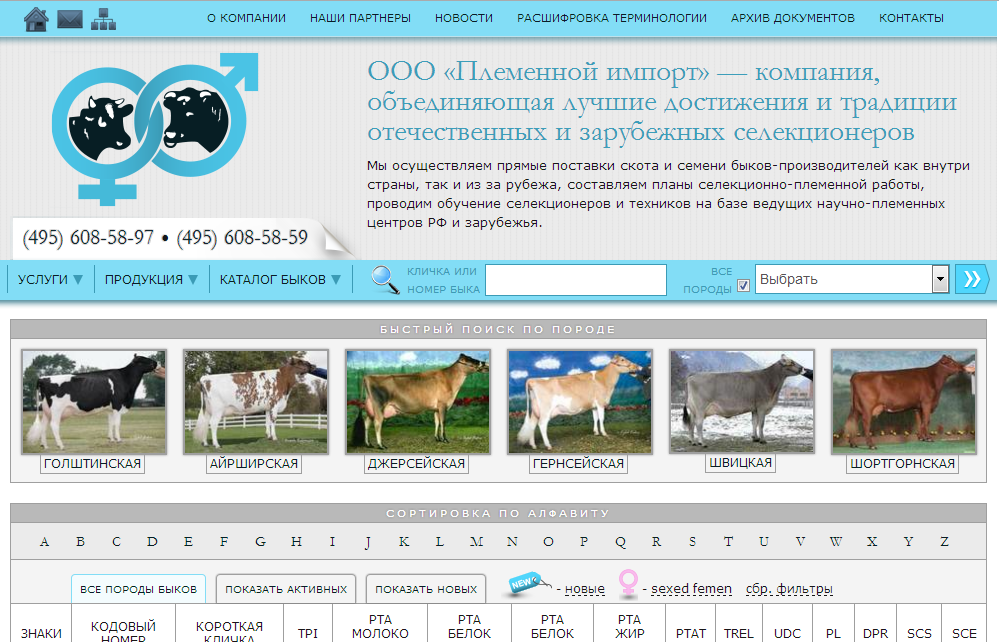Screen dimensions: 999x642
Task: Click the bull name search field
Action: click(x=576, y=280)
